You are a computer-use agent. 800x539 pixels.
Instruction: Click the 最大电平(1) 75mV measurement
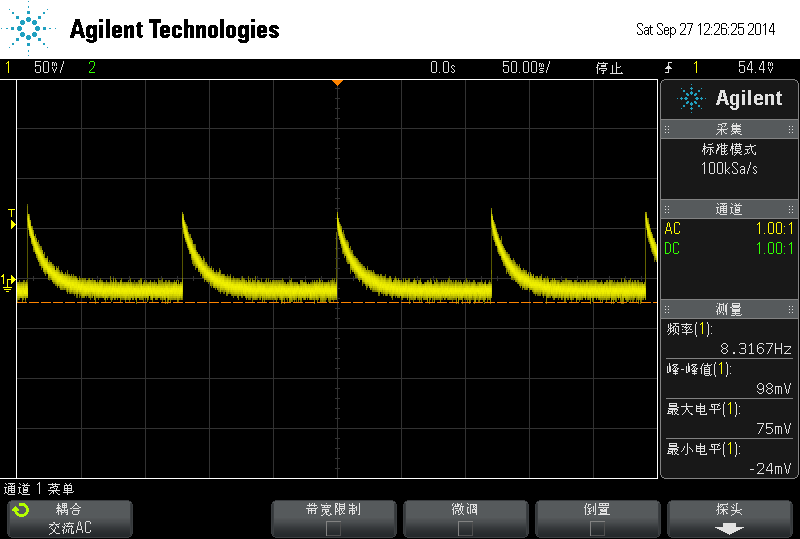coord(729,419)
